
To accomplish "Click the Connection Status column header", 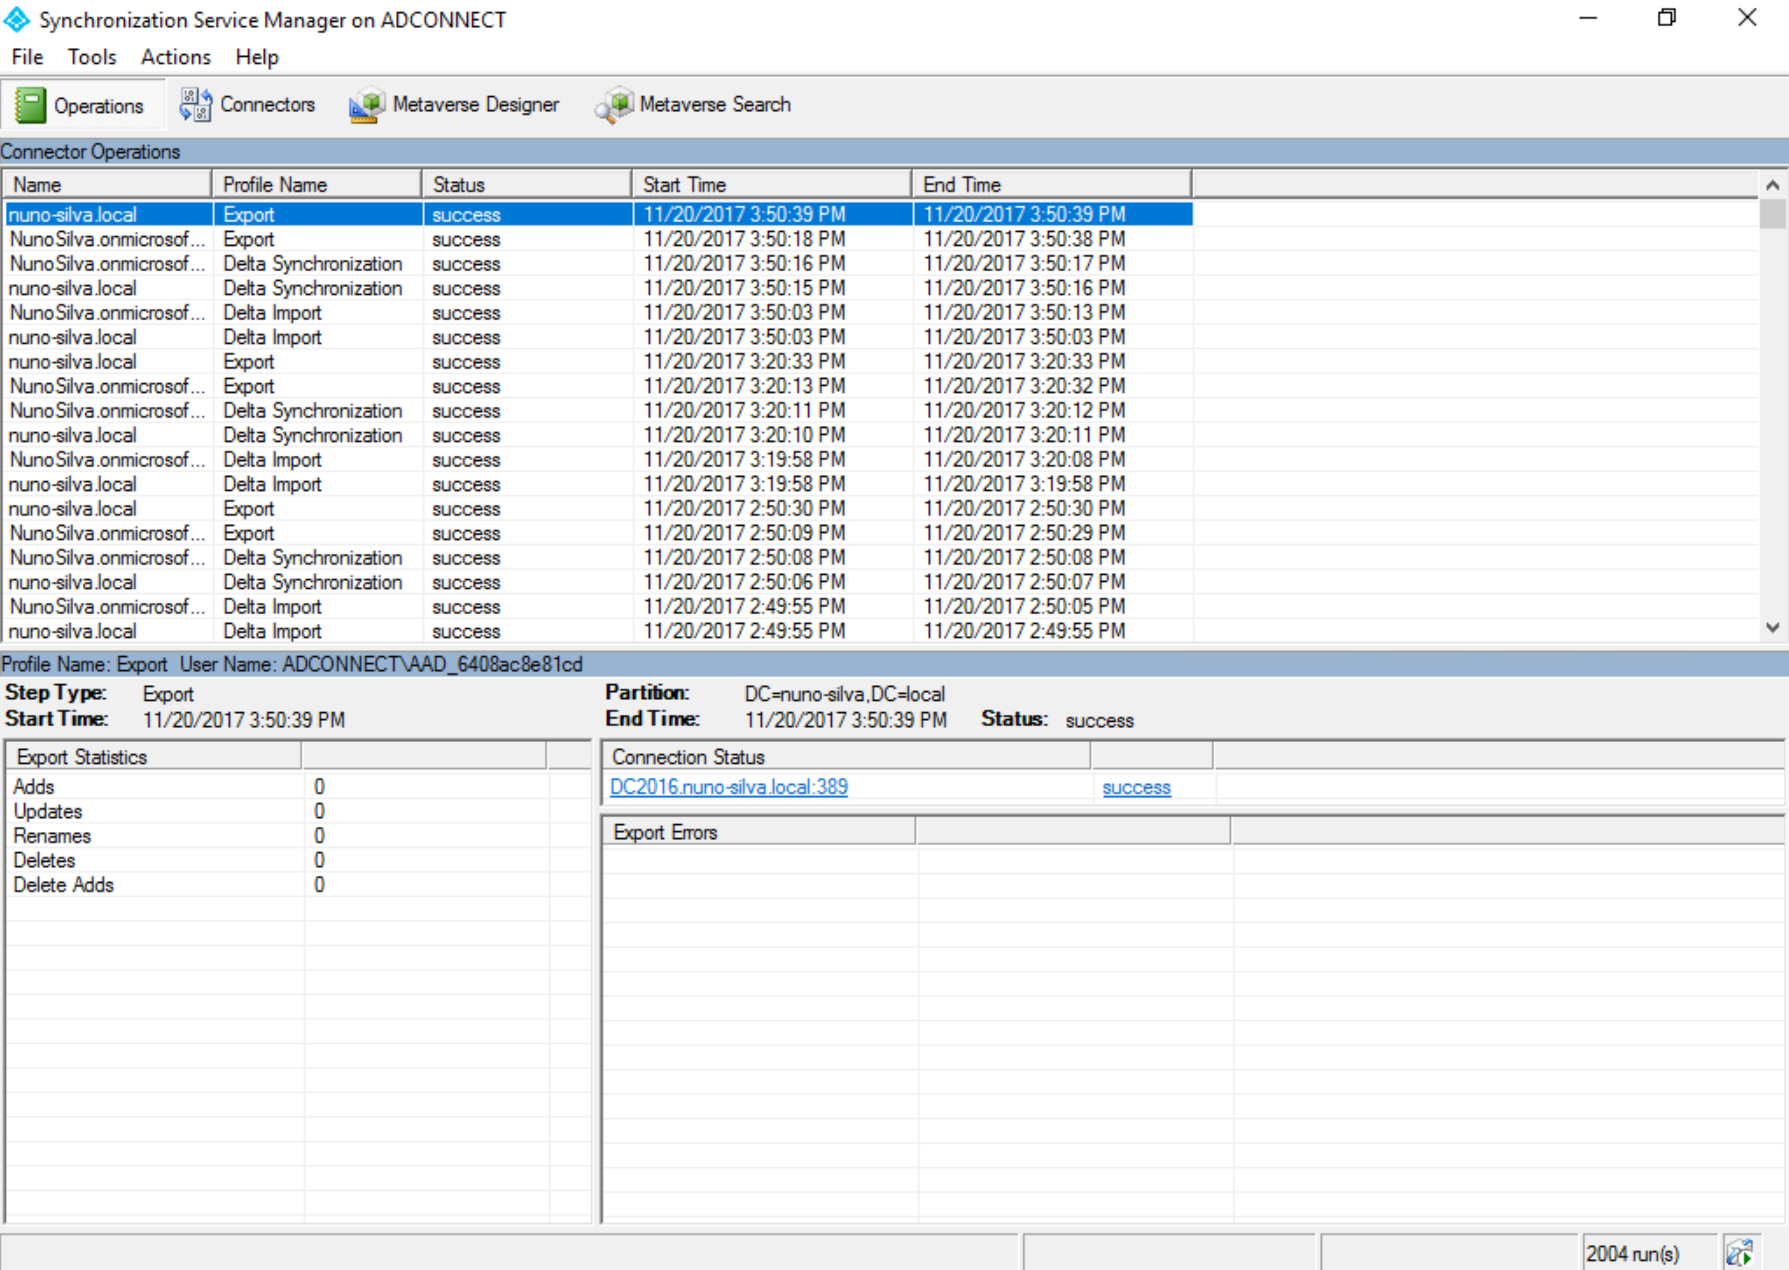I will [x=846, y=757].
